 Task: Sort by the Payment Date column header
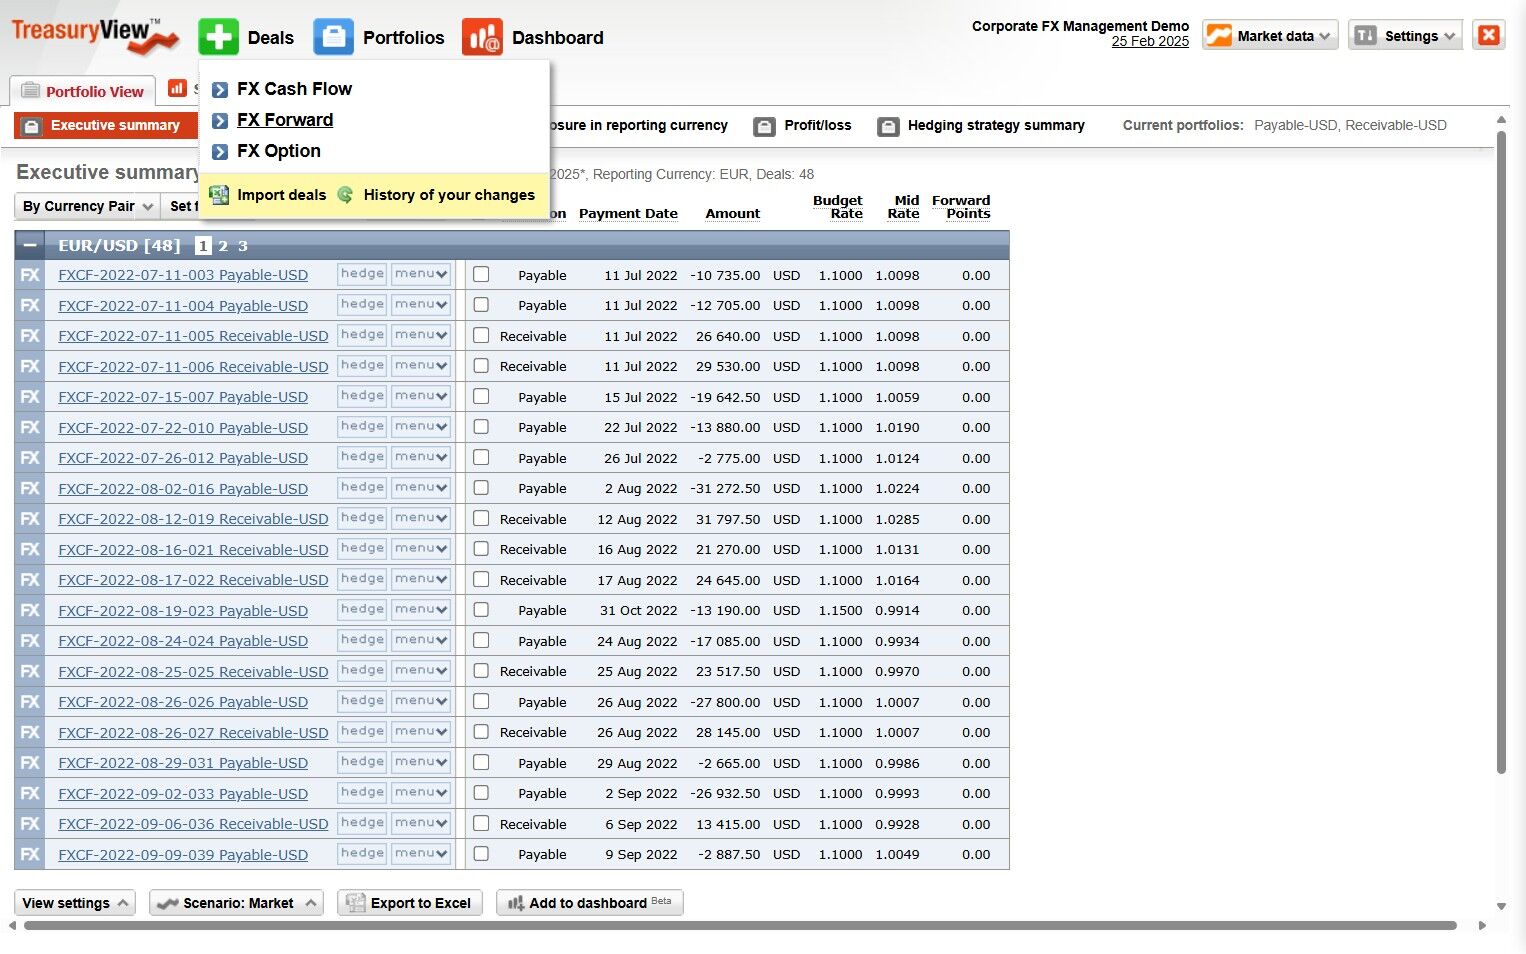628,214
